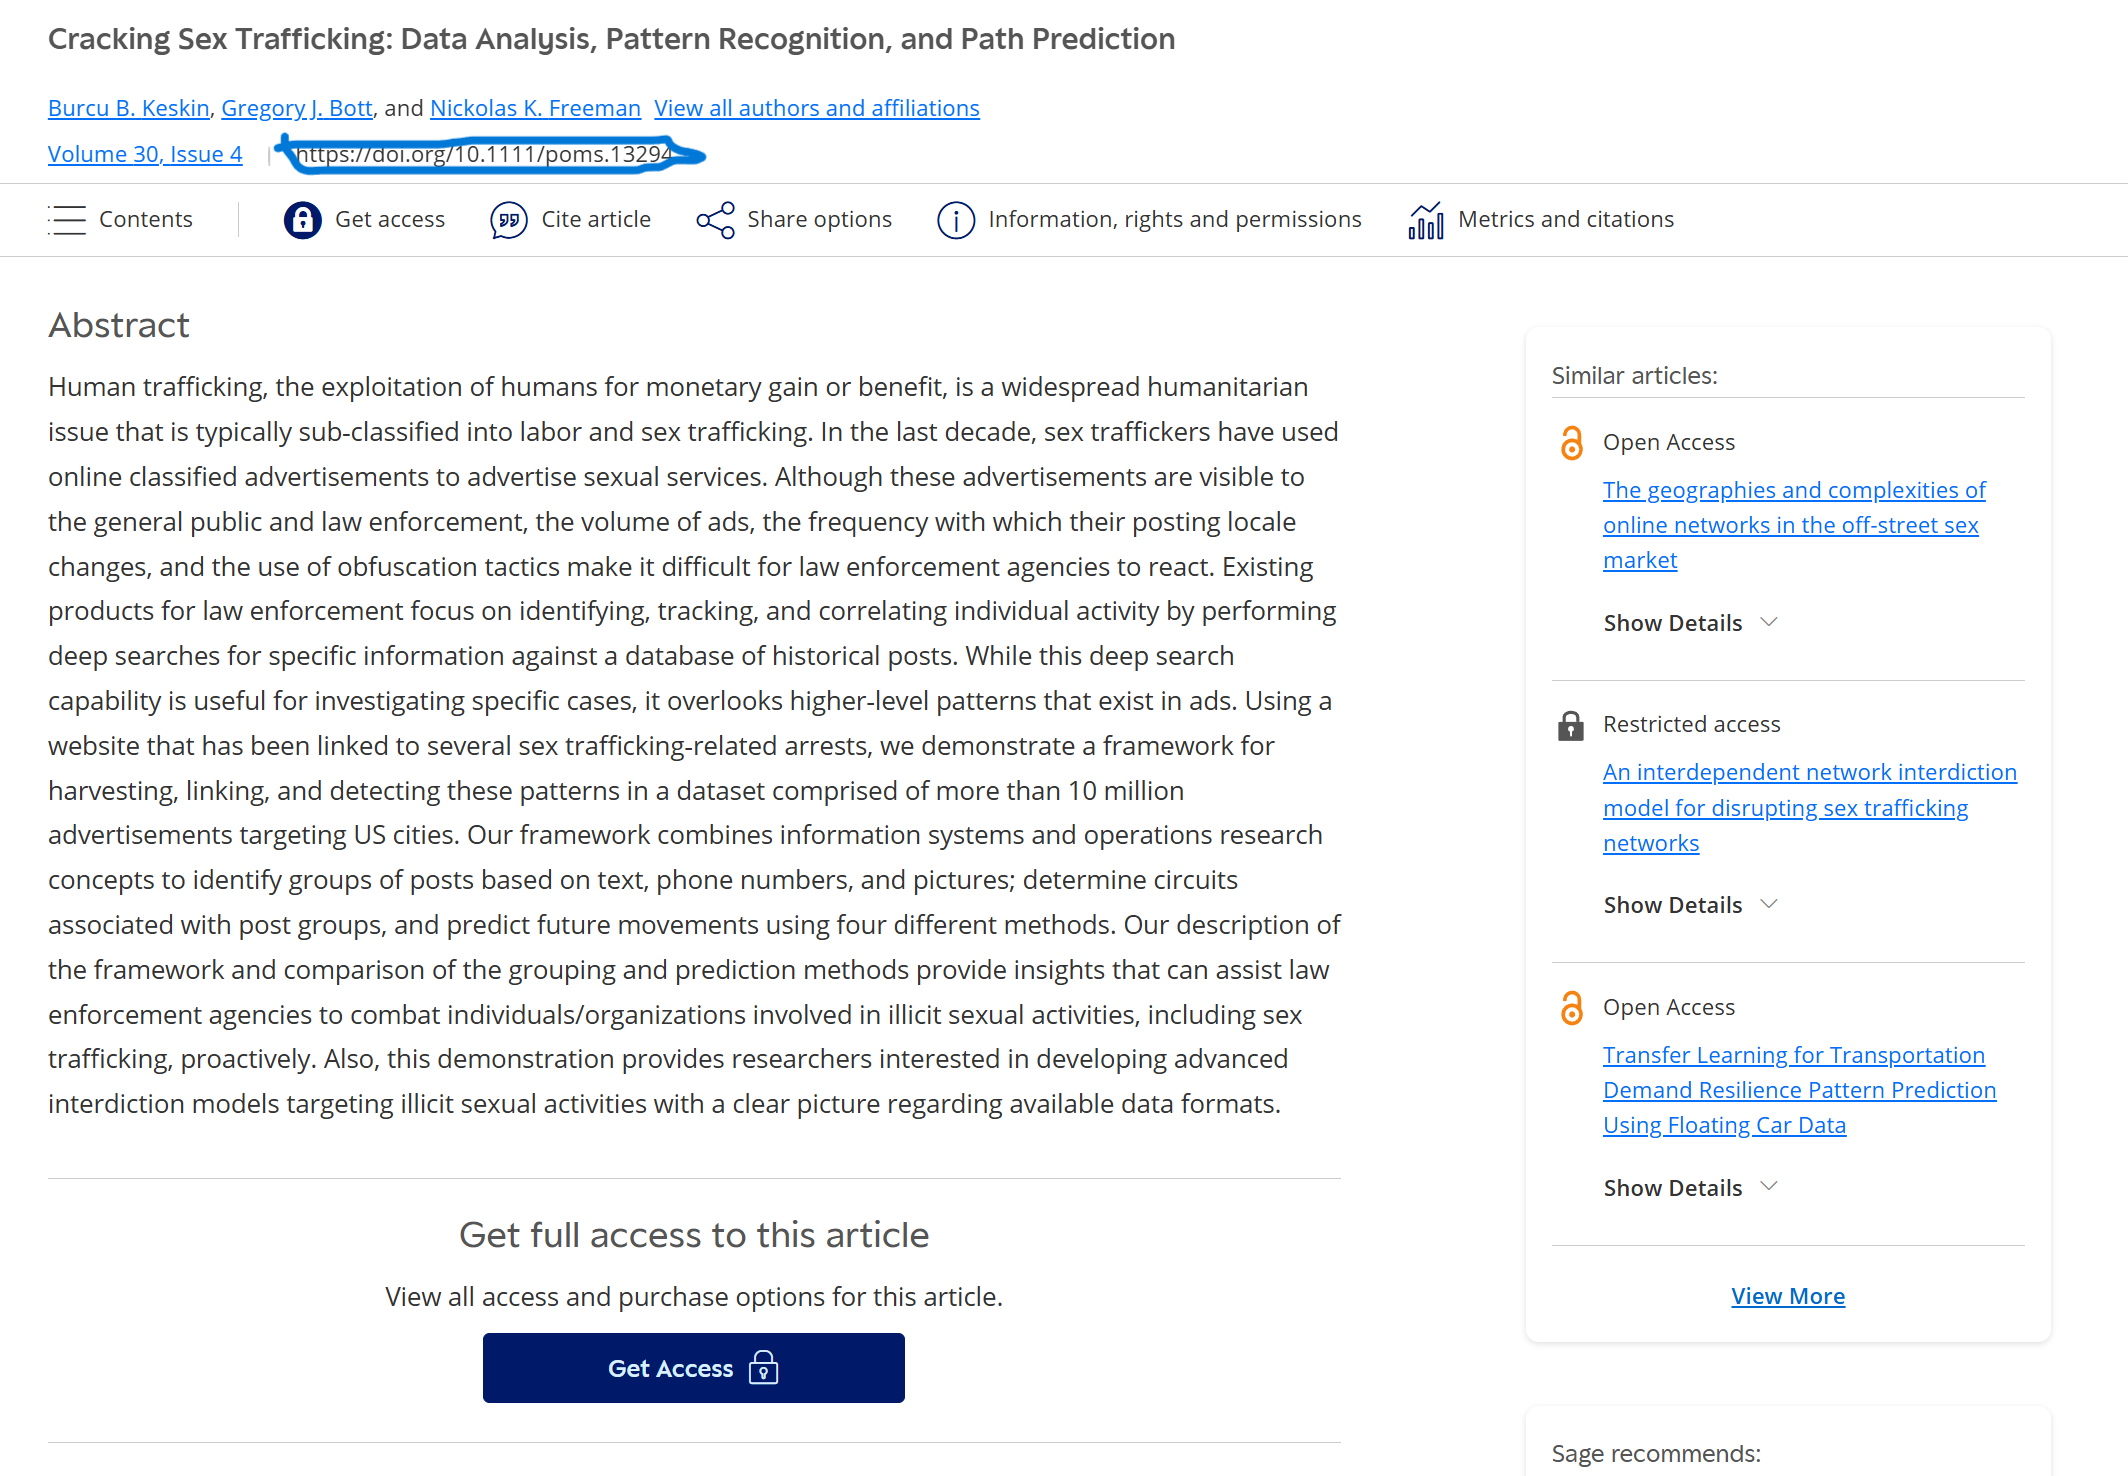Expand Show Details for geographies article
This screenshot has width=2128, height=1476.
pyautogui.click(x=1690, y=623)
